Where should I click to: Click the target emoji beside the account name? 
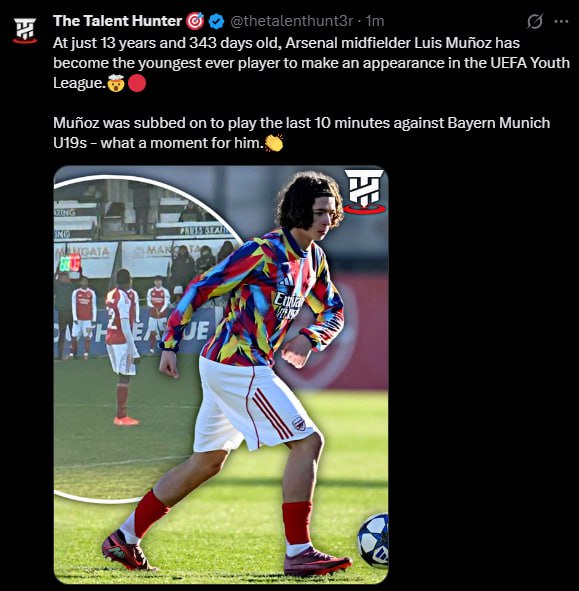tap(195, 21)
